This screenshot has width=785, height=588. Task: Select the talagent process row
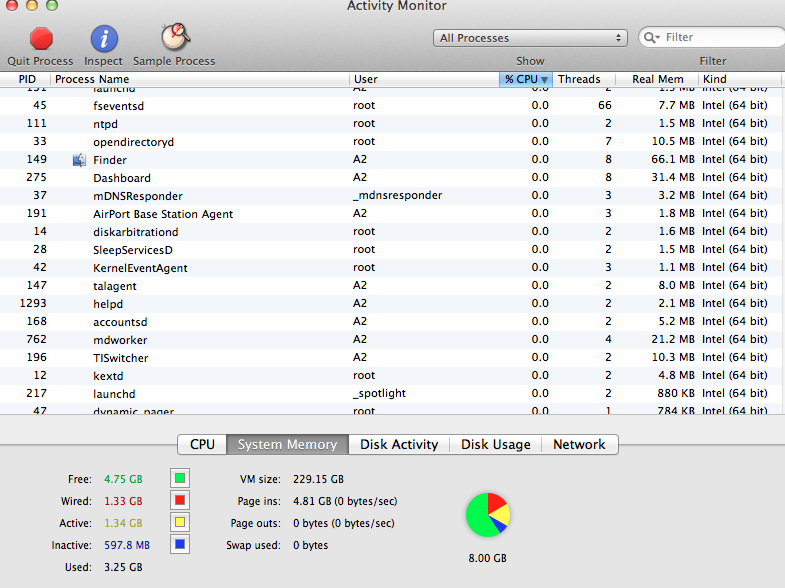pos(392,286)
